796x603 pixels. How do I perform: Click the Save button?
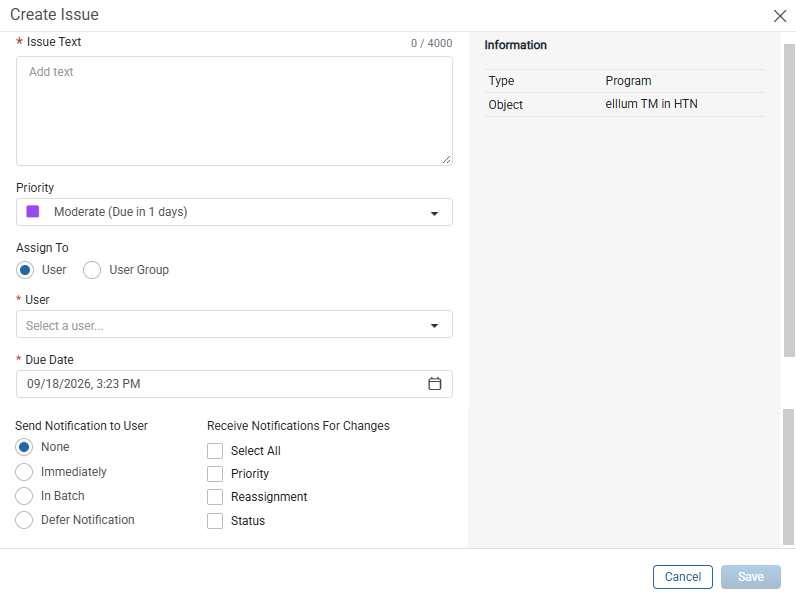(x=751, y=577)
